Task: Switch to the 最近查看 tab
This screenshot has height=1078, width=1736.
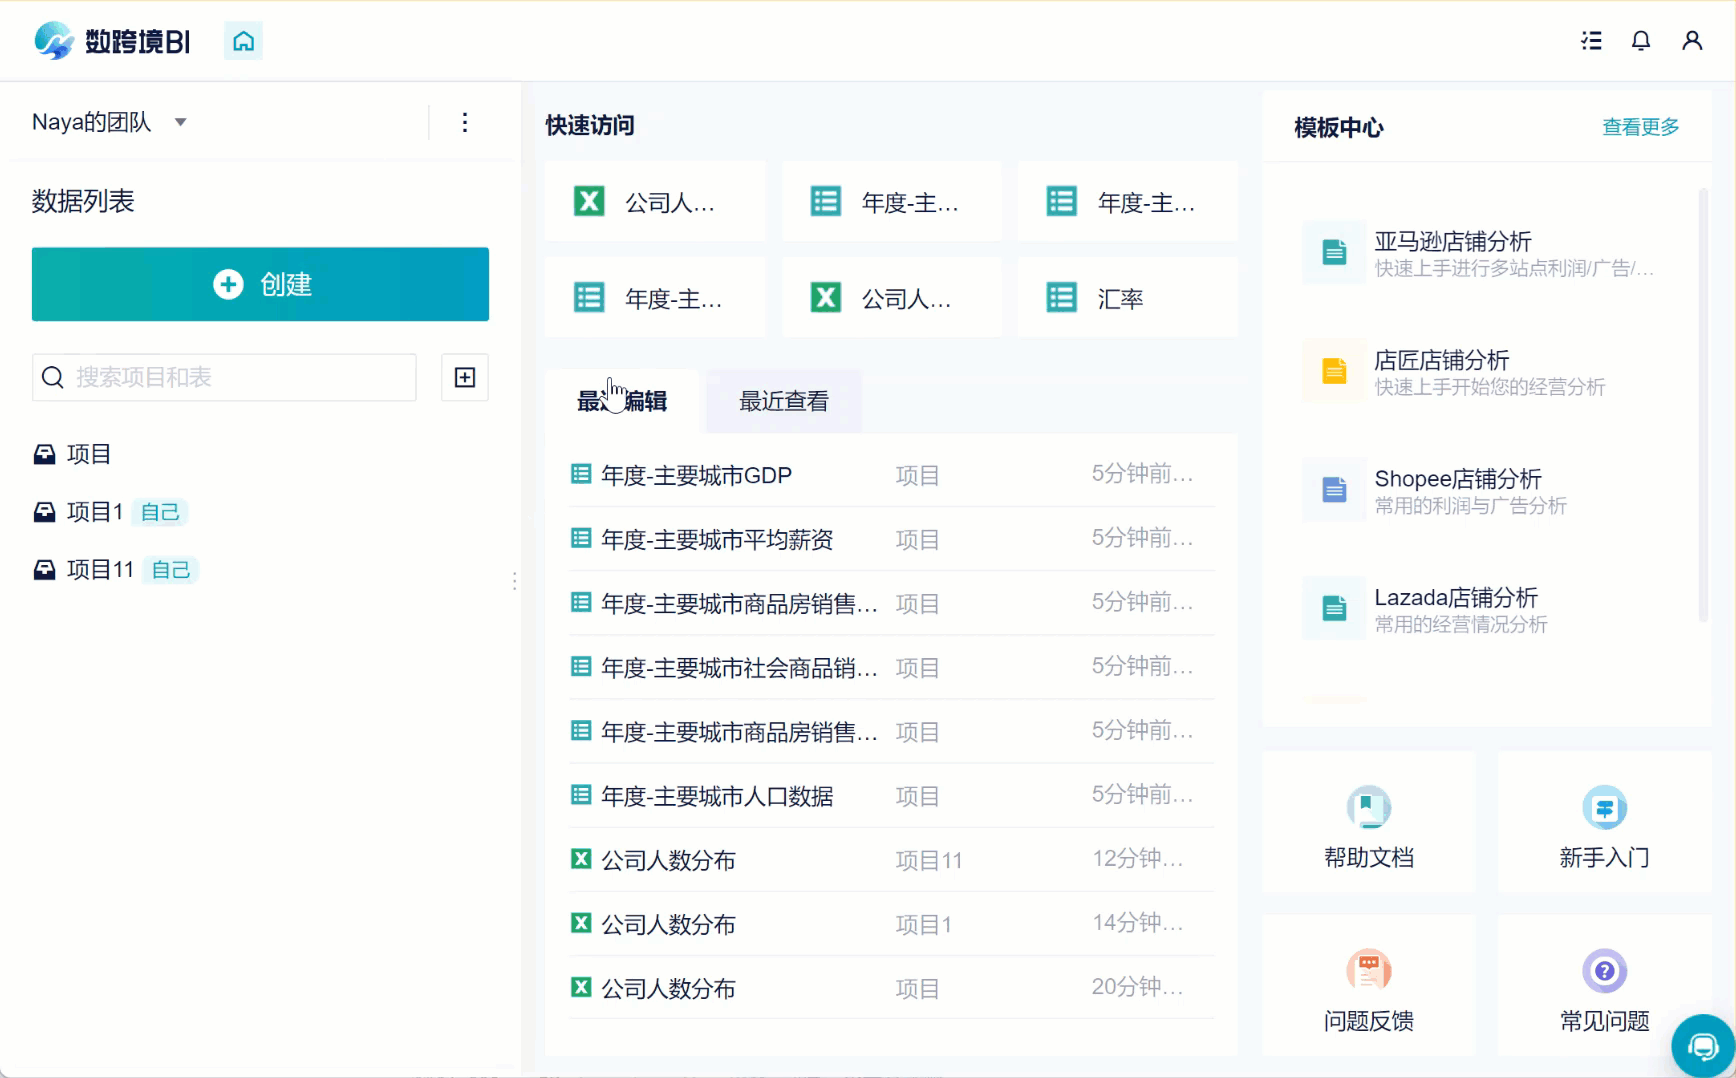Action: pos(783,402)
